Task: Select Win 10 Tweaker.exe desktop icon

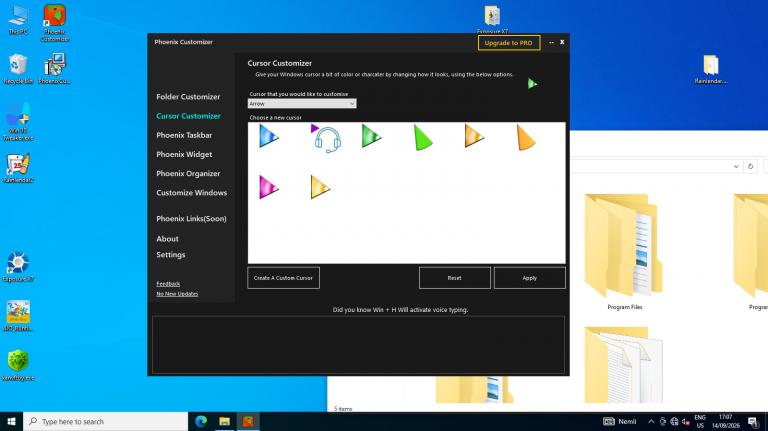Action: (19, 121)
